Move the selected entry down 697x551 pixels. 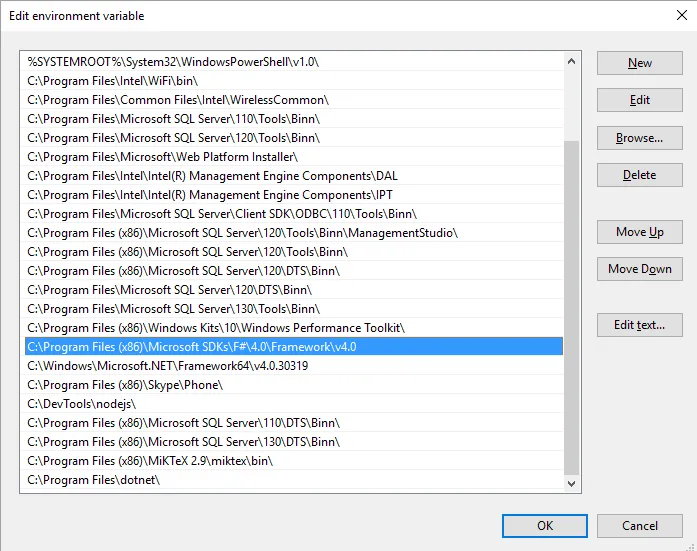[x=639, y=269]
